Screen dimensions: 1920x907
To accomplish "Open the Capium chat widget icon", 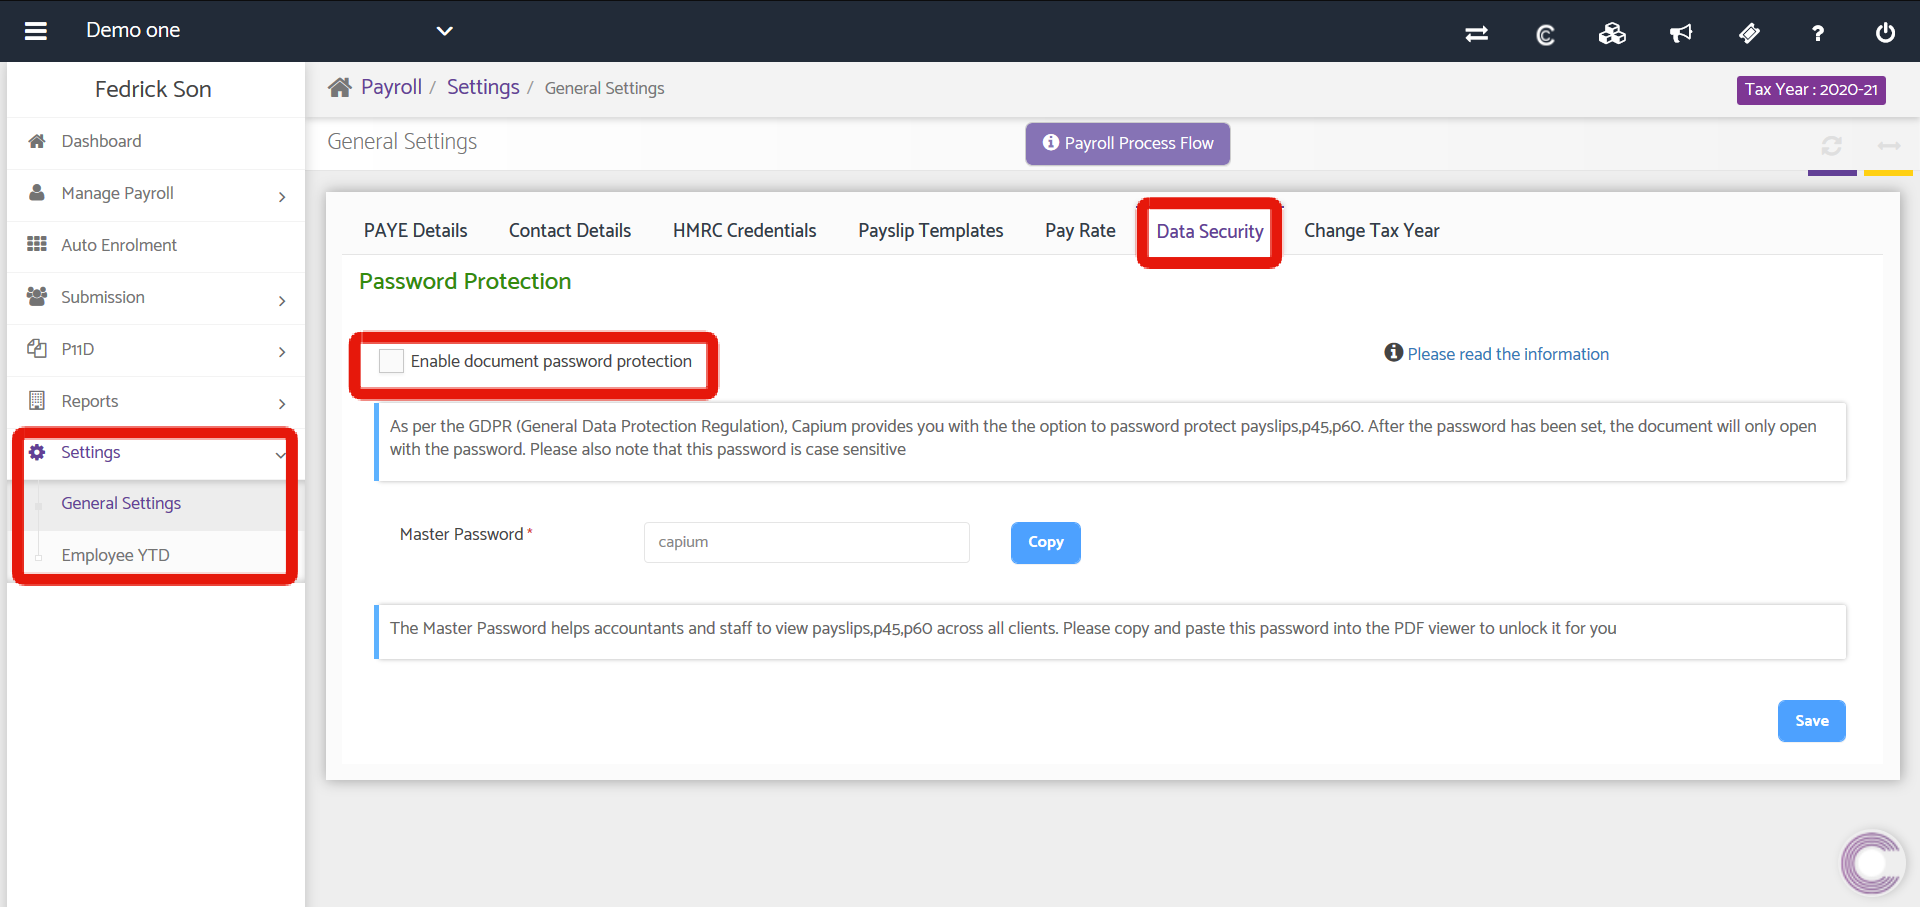I will pos(1872,862).
